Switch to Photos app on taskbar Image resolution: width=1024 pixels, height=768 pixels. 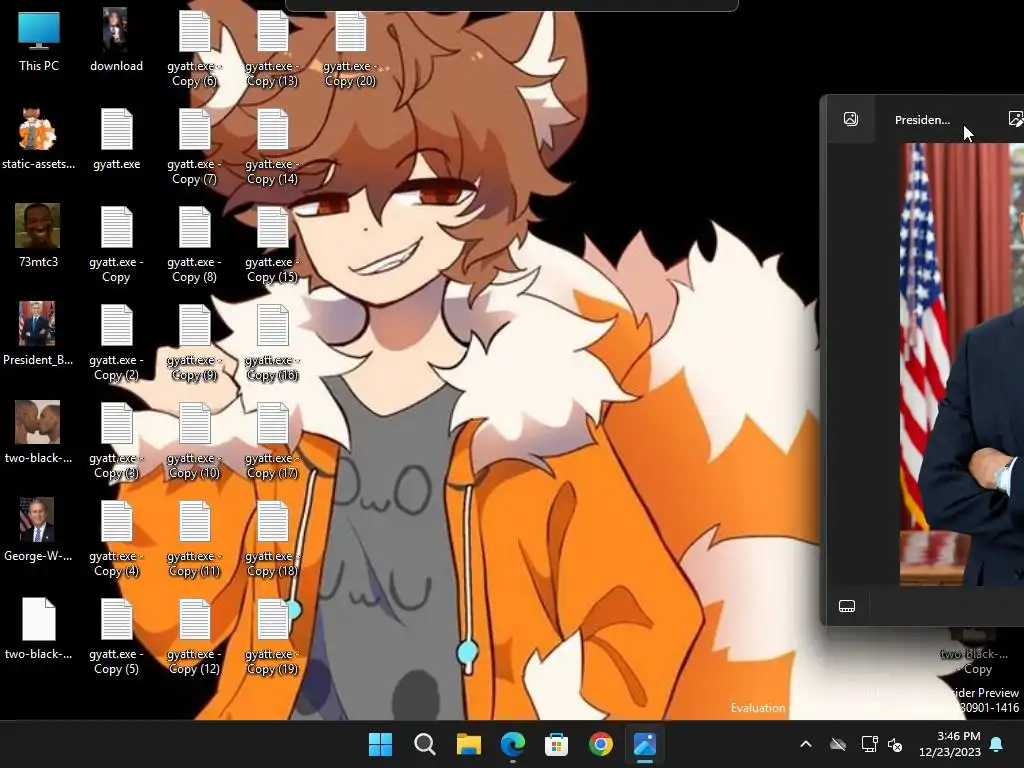pos(645,744)
